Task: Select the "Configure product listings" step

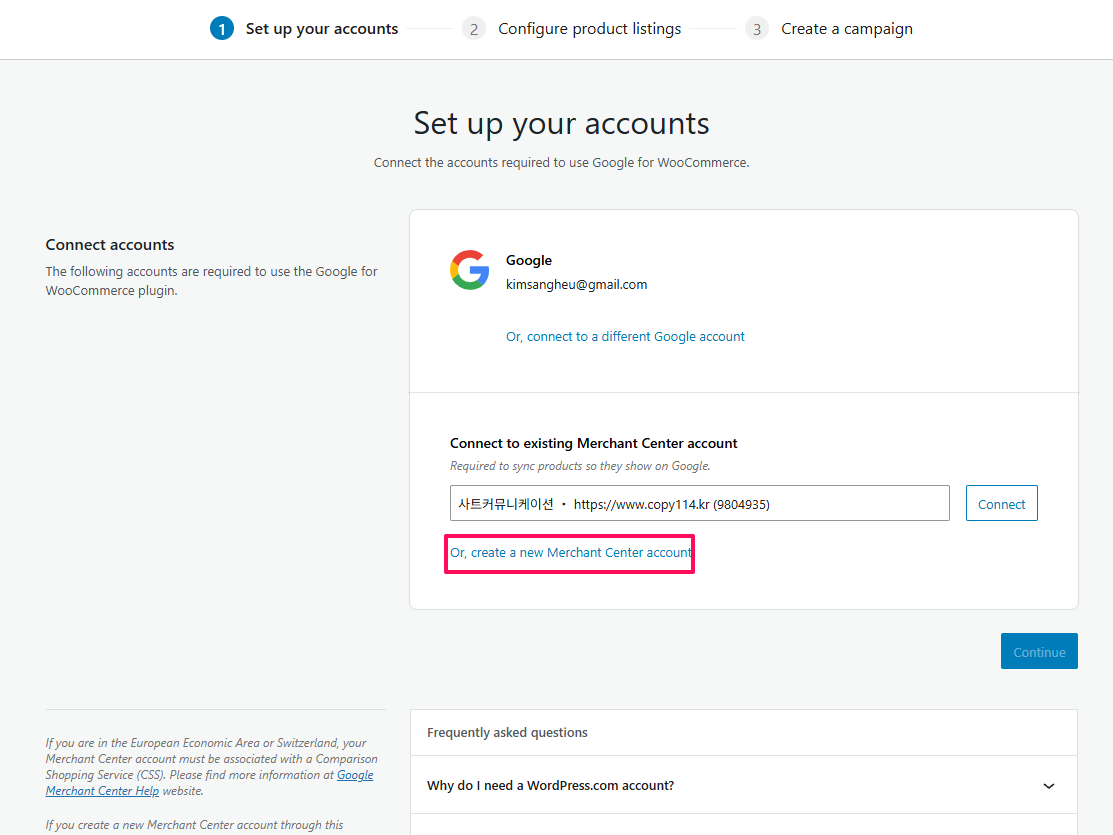Action: (589, 28)
